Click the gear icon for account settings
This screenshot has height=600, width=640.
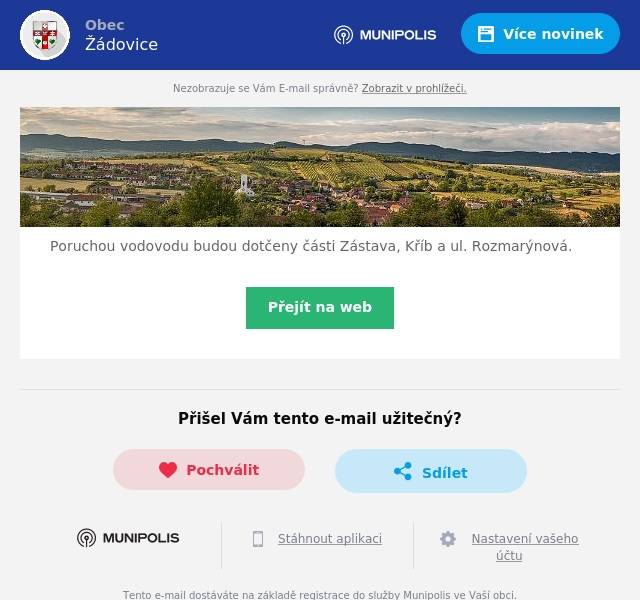pos(448,539)
